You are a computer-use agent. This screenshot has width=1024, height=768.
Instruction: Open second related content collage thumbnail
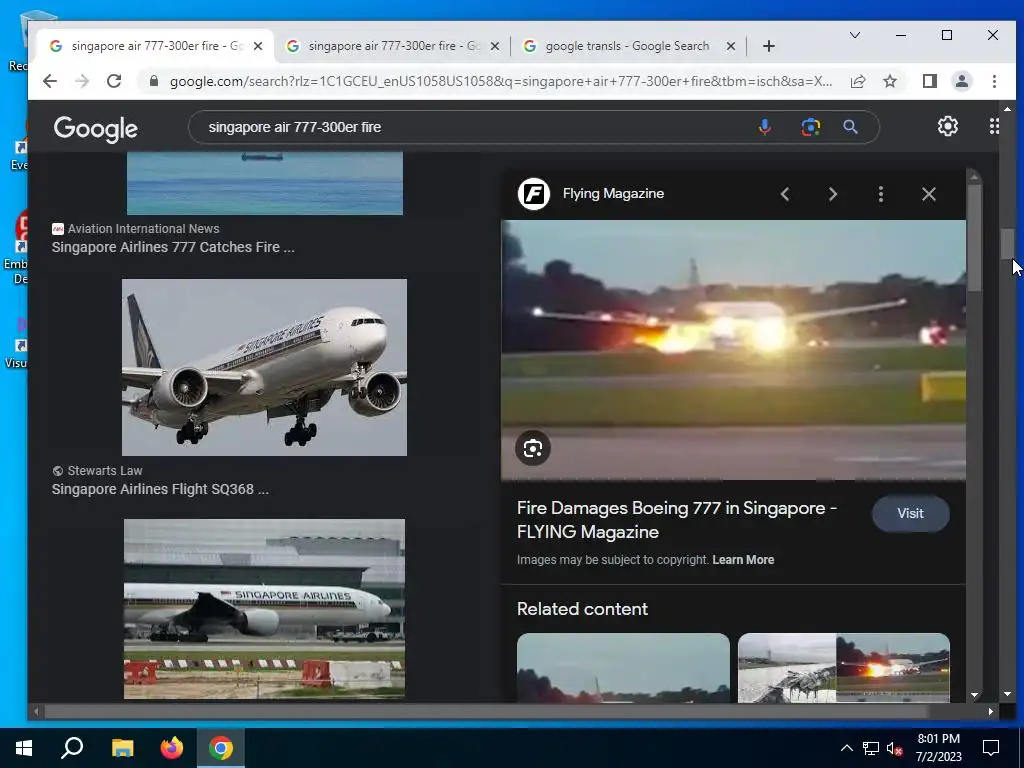844,667
